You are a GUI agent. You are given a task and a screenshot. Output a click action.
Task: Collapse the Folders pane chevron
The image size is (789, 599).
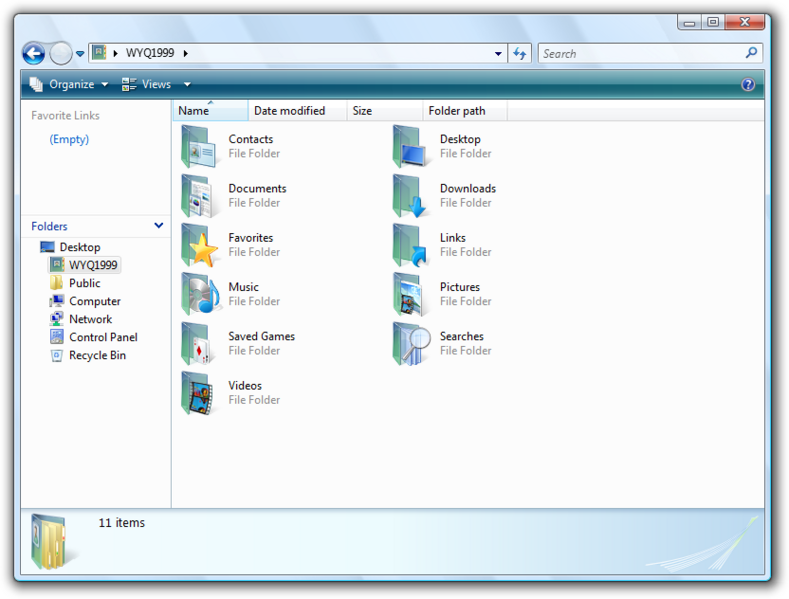tap(158, 226)
